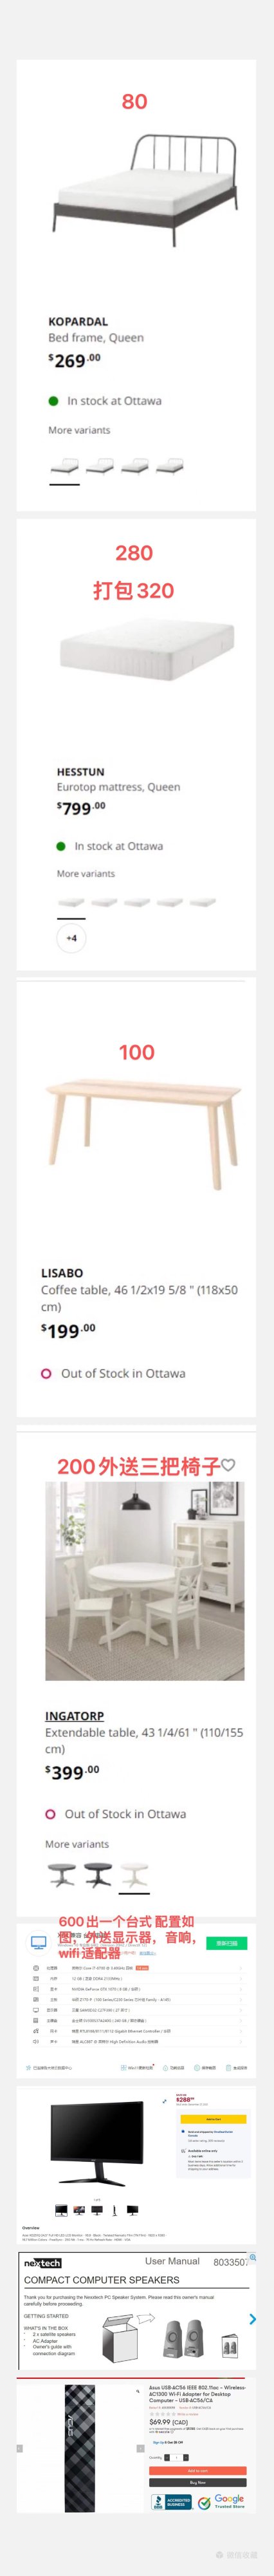Select the first KOPARDAL bed frame variant thumbnail
This screenshot has height=2576, width=274.
pos(64,466)
